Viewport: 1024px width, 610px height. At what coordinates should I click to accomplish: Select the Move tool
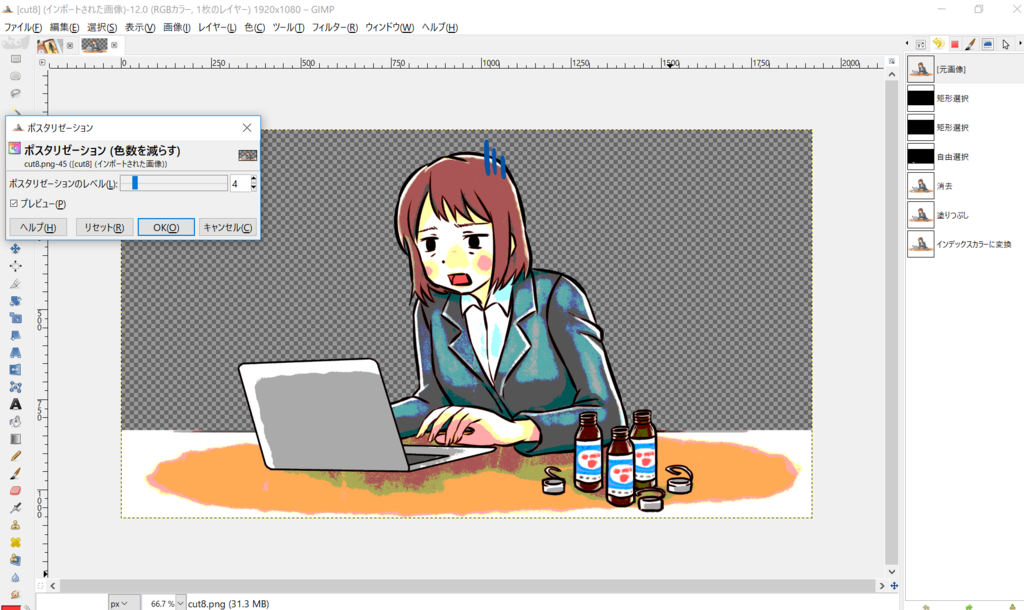tap(16, 249)
